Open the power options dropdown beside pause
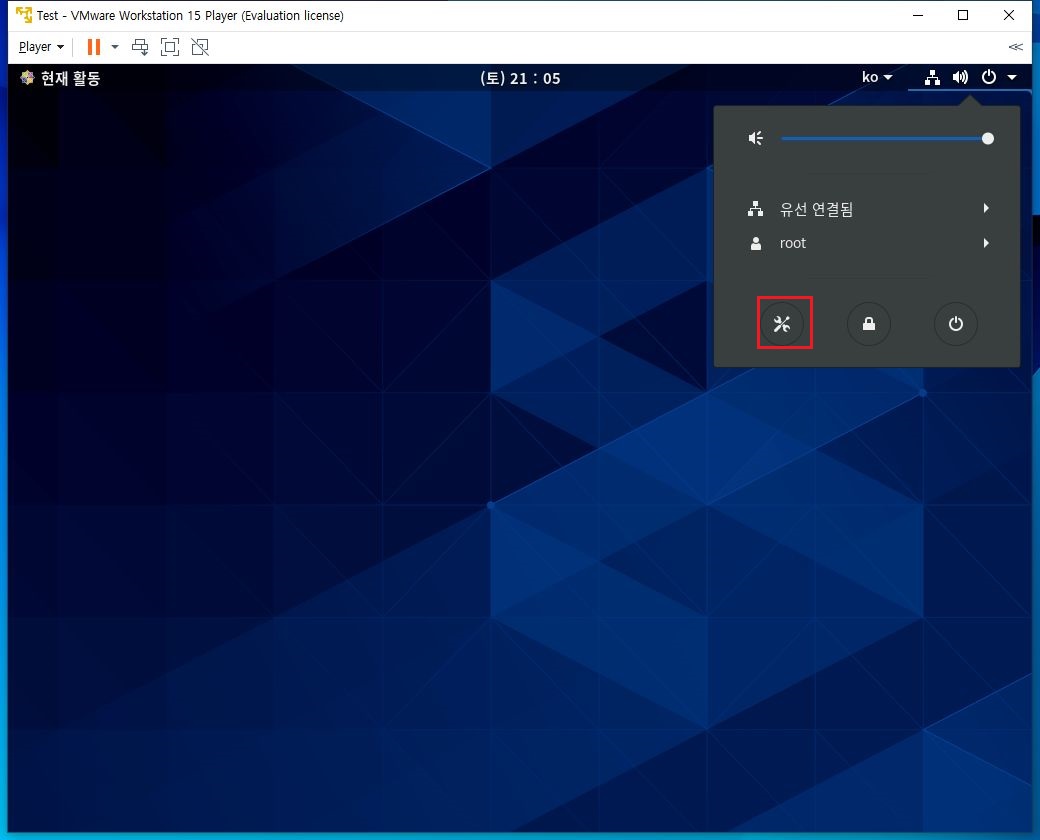1040x840 pixels. point(115,46)
